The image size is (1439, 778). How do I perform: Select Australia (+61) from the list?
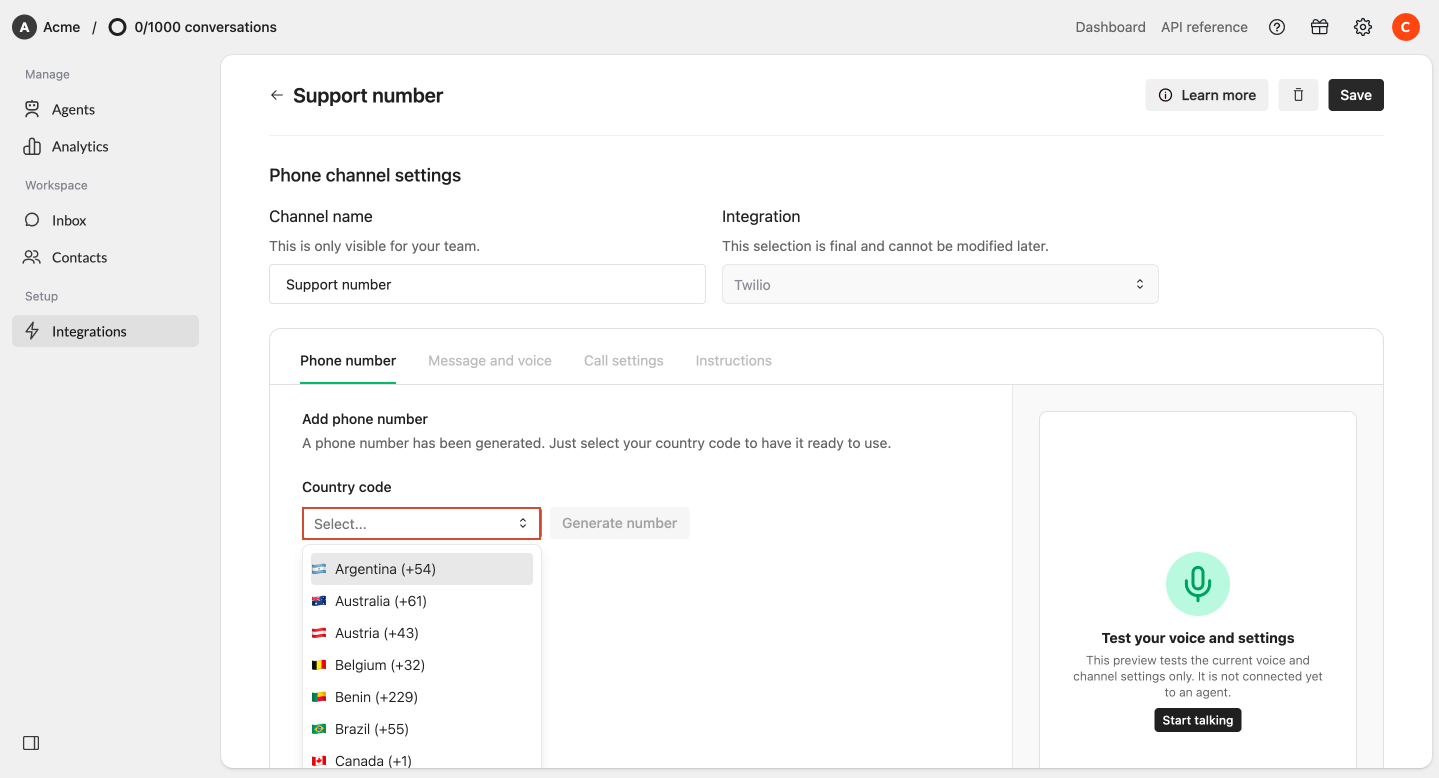tap(421, 601)
